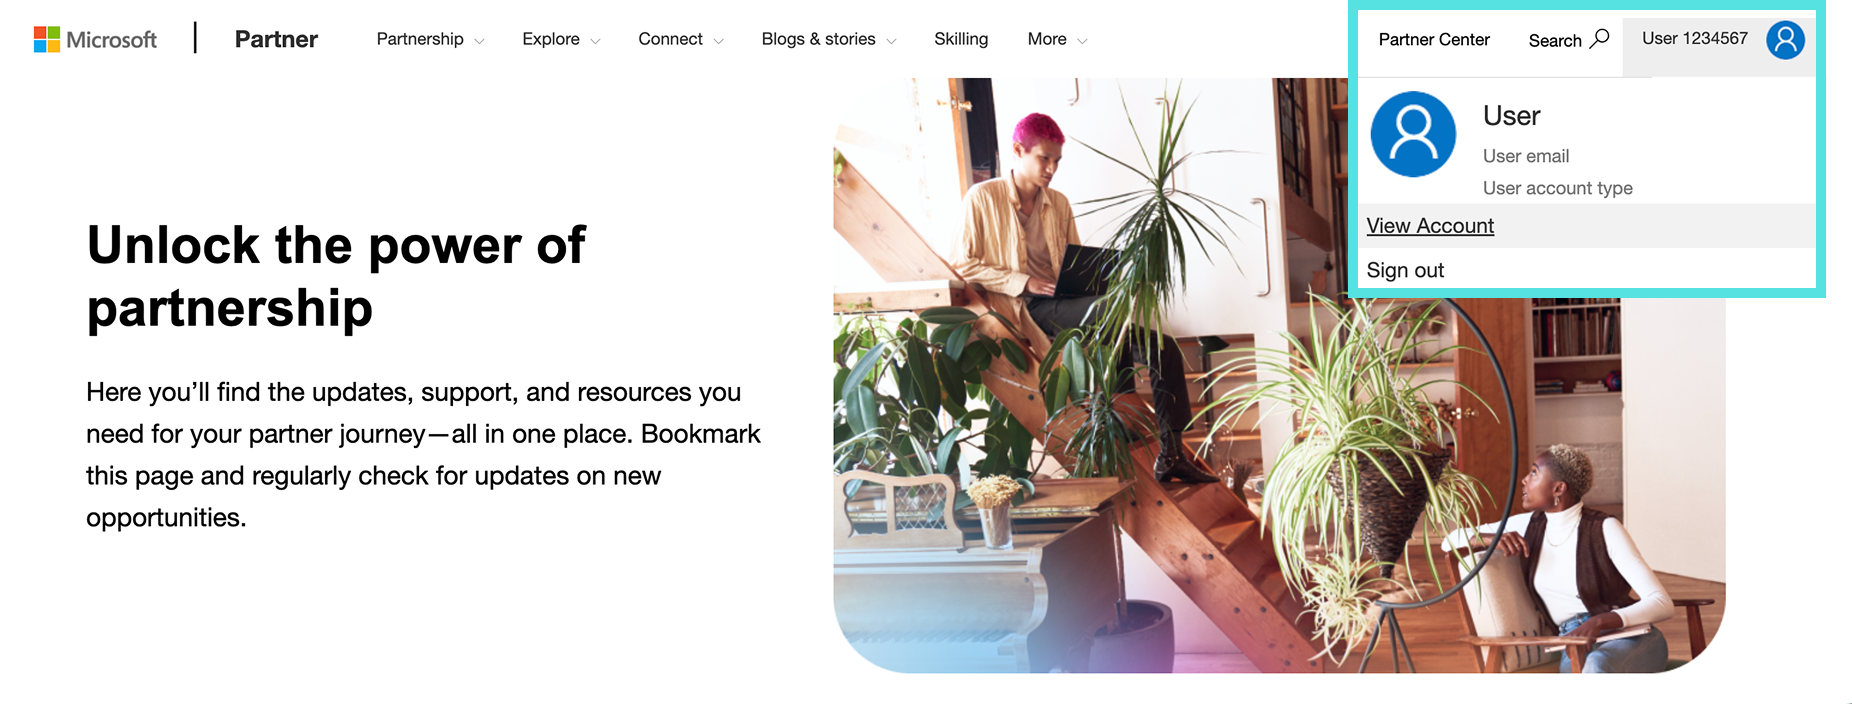Go to Partner Center
Image resolution: width=1852 pixels, height=704 pixels.
[x=1434, y=40]
